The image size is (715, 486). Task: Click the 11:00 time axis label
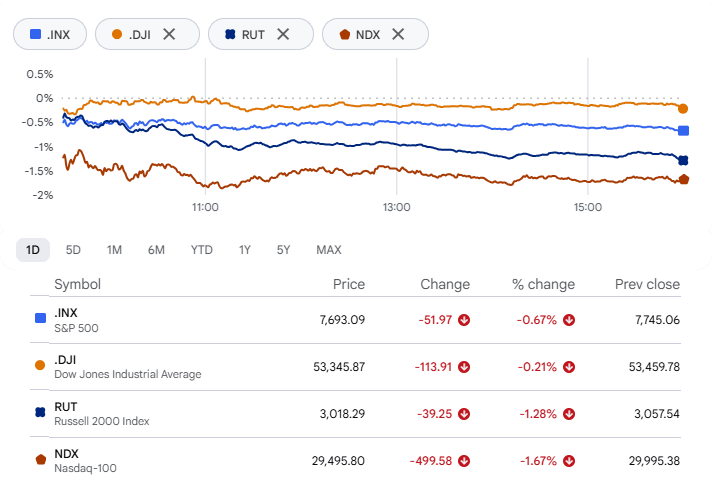click(205, 207)
